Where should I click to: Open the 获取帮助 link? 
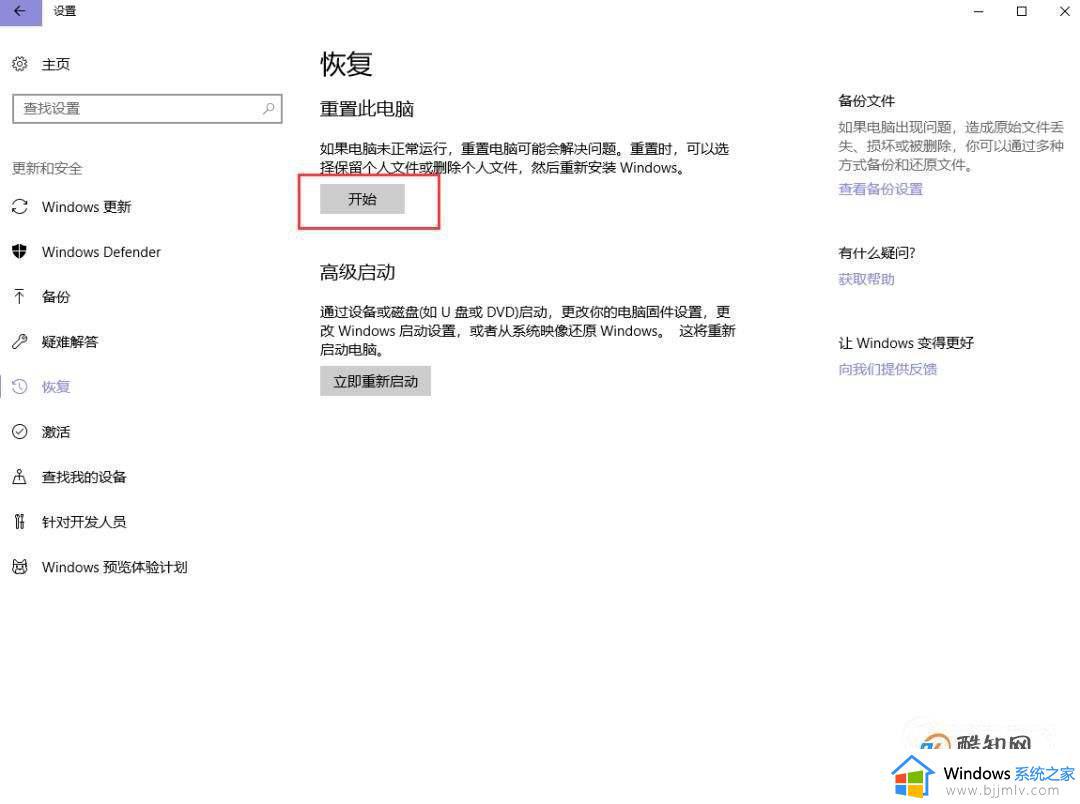pos(866,279)
